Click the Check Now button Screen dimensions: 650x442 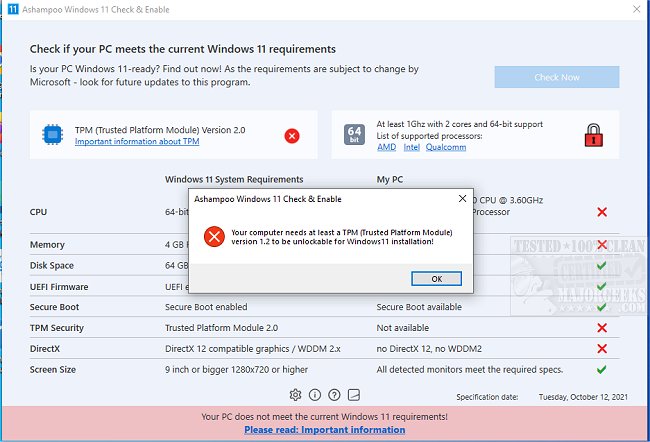pyautogui.click(x=556, y=77)
